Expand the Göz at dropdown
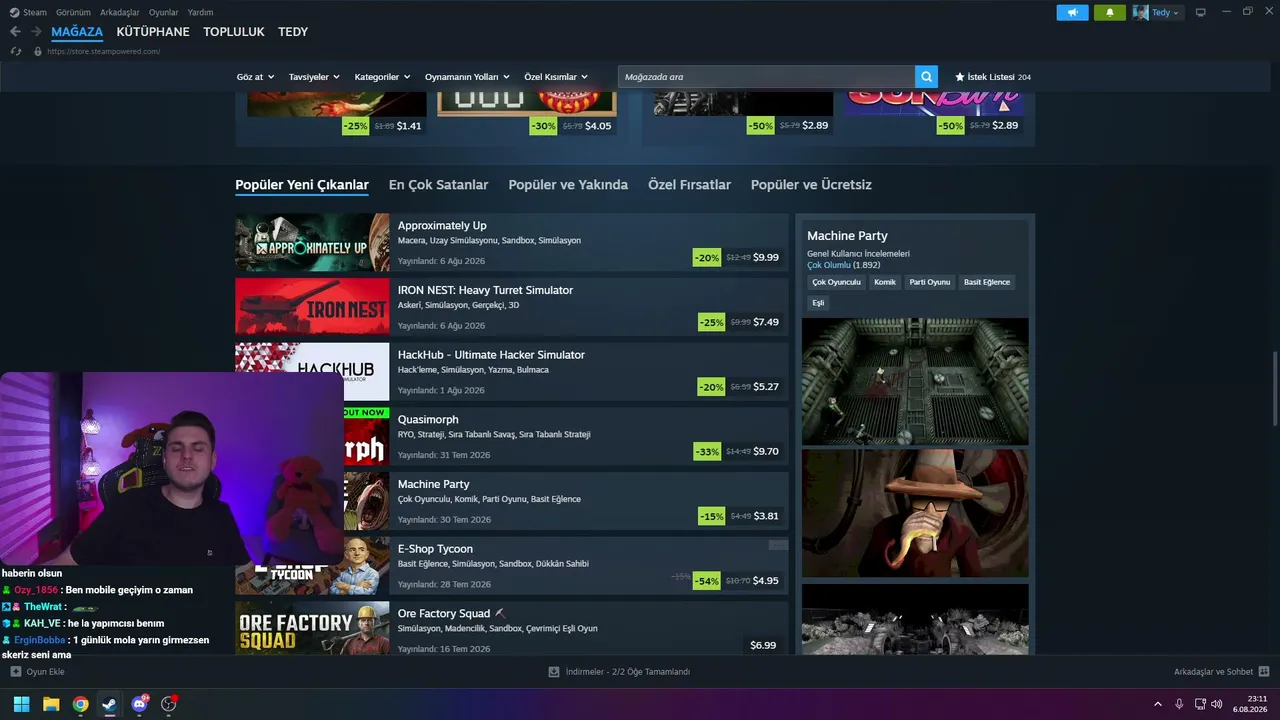This screenshot has height=720, width=1280. (254, 77)
